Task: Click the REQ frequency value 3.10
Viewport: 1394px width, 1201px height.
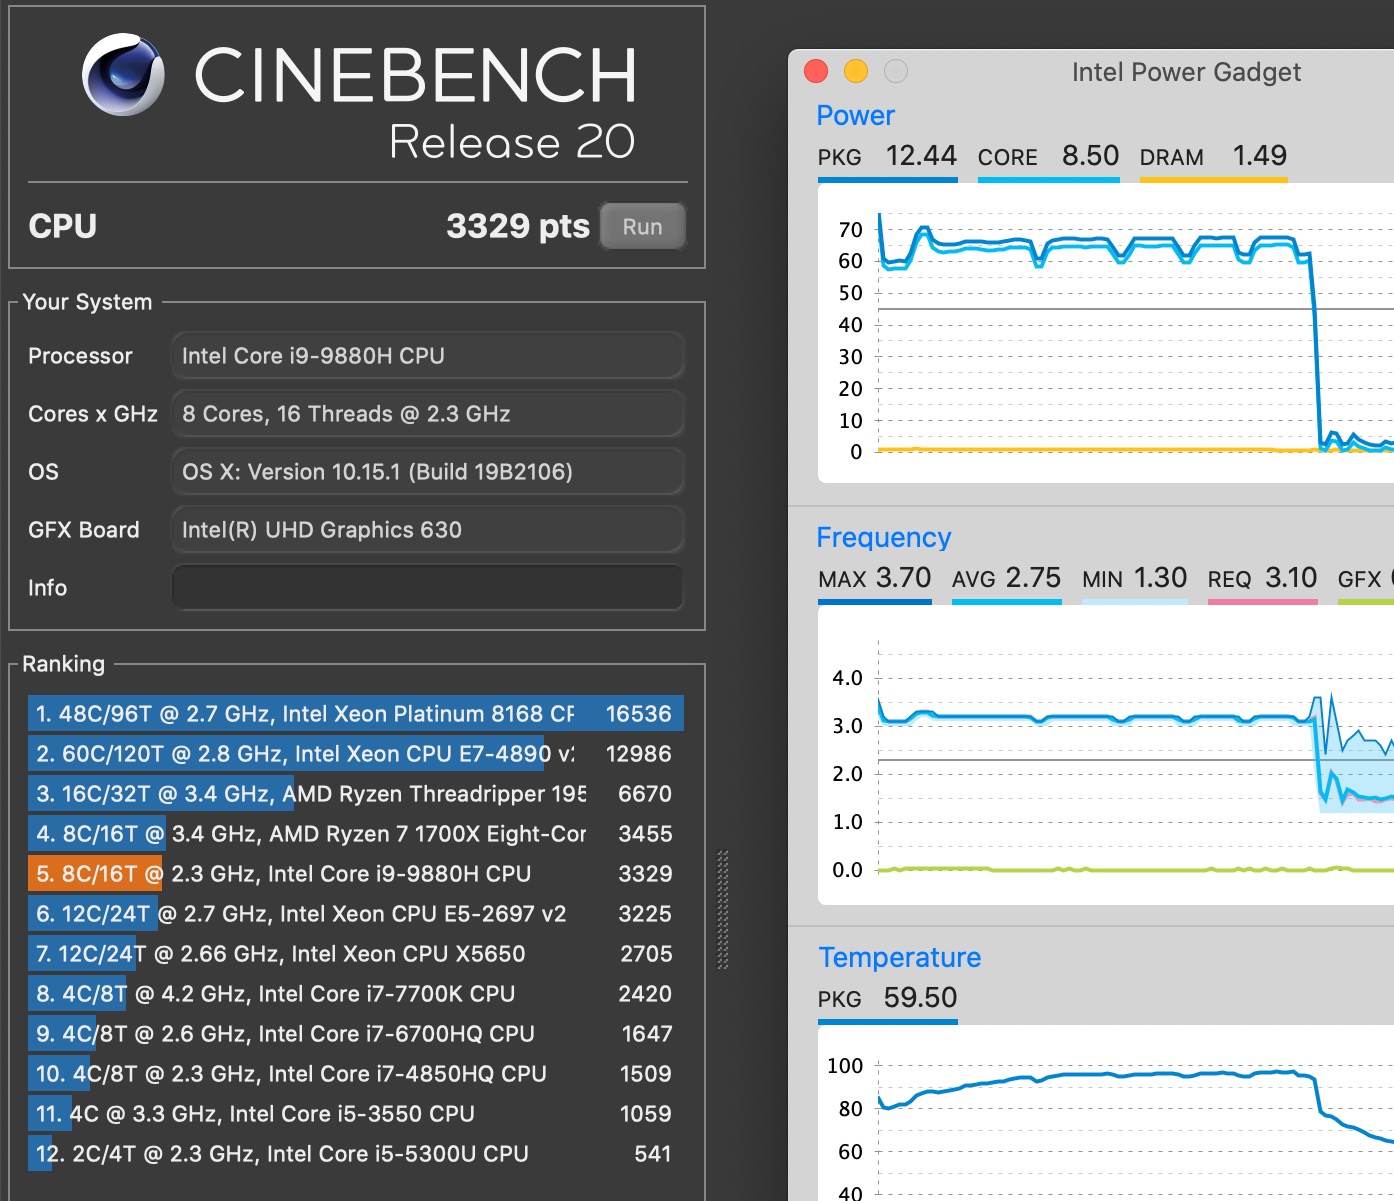Action: (1291, 578)
